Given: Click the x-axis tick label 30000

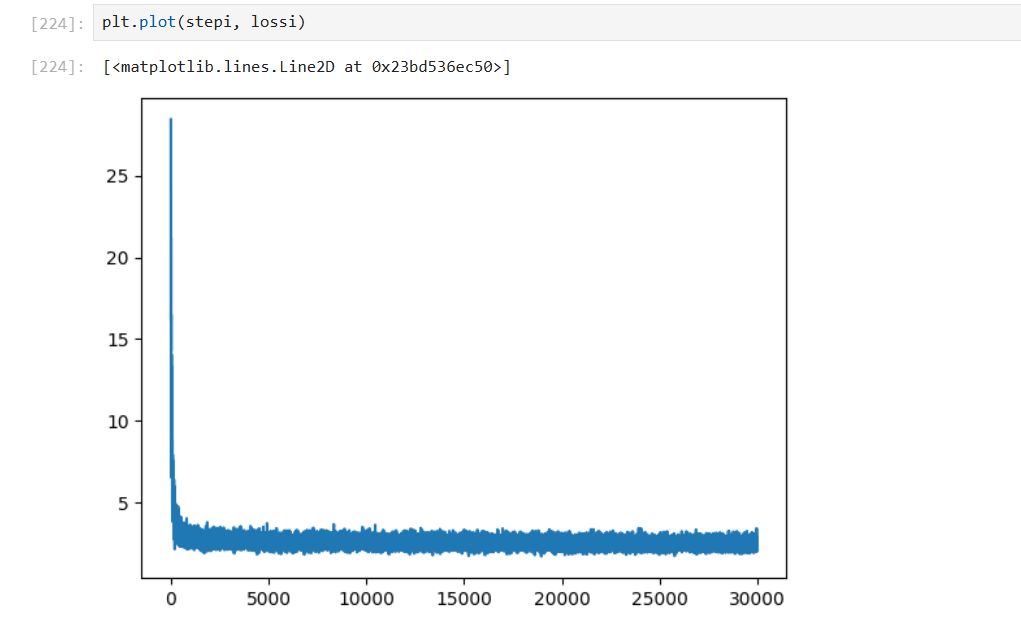Looking at the screenshot, I should (x=757, y=598).
